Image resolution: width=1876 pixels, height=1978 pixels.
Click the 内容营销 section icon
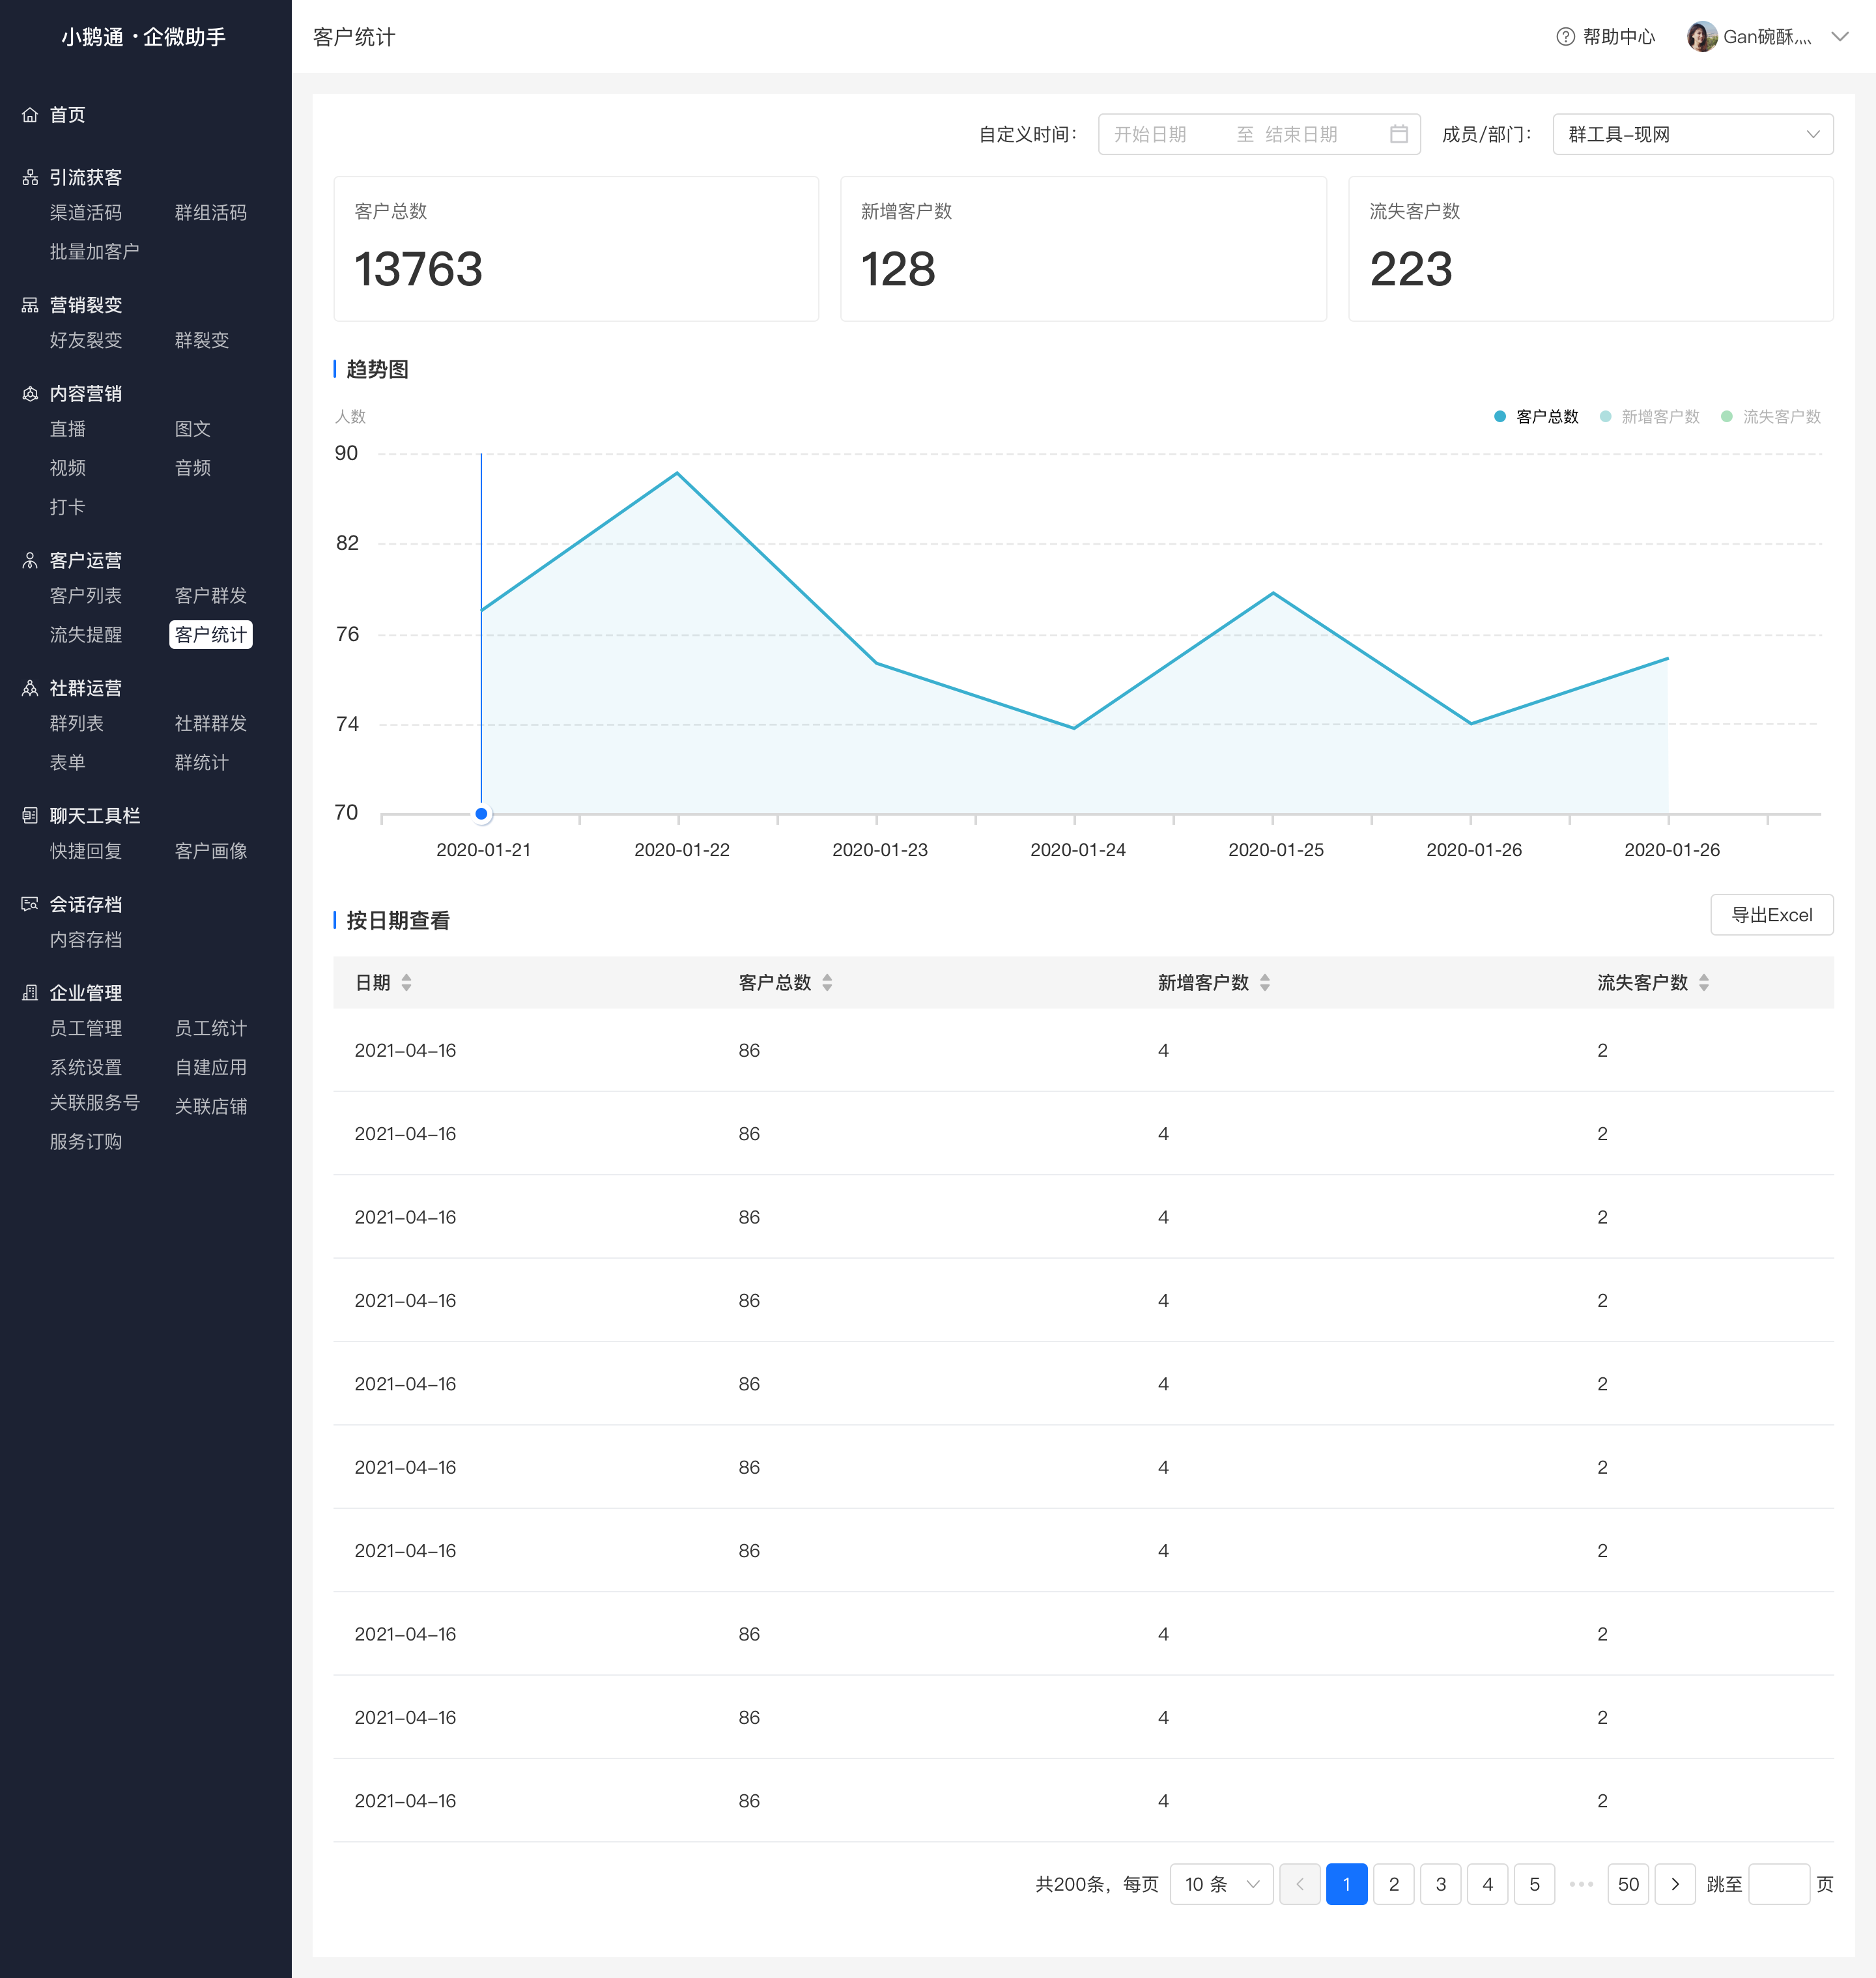(x=30, y=394)
